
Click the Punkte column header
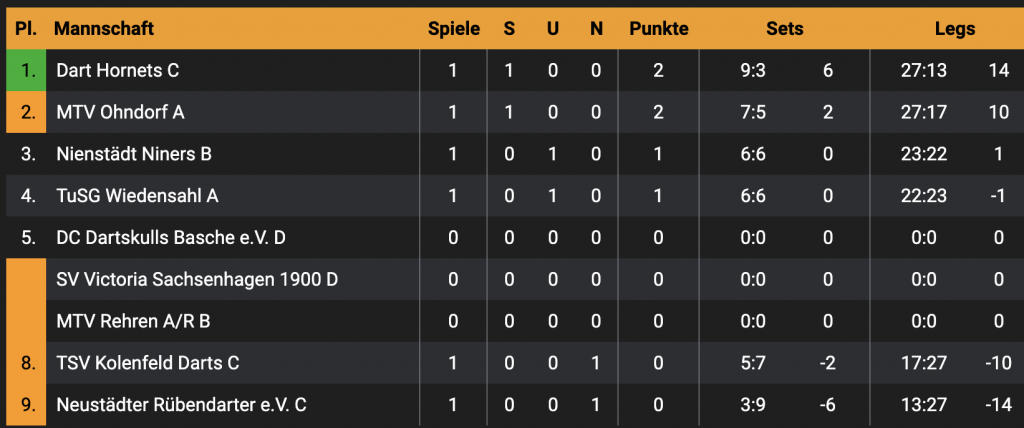[658, 29]
